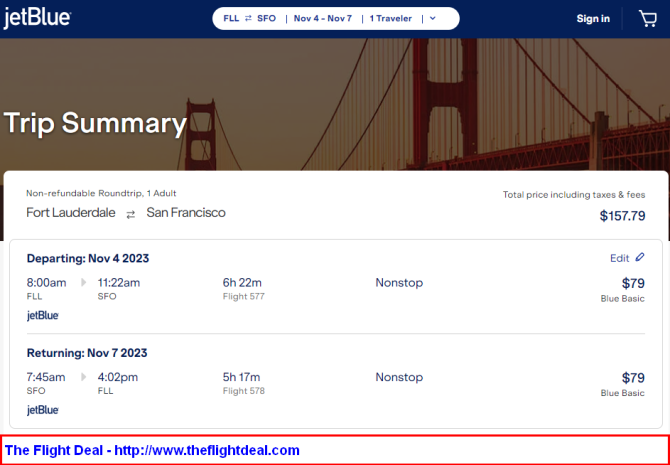Screen dimensions: 670x465
Task: Click the $79 returning fare
Action: click(633, 378)
